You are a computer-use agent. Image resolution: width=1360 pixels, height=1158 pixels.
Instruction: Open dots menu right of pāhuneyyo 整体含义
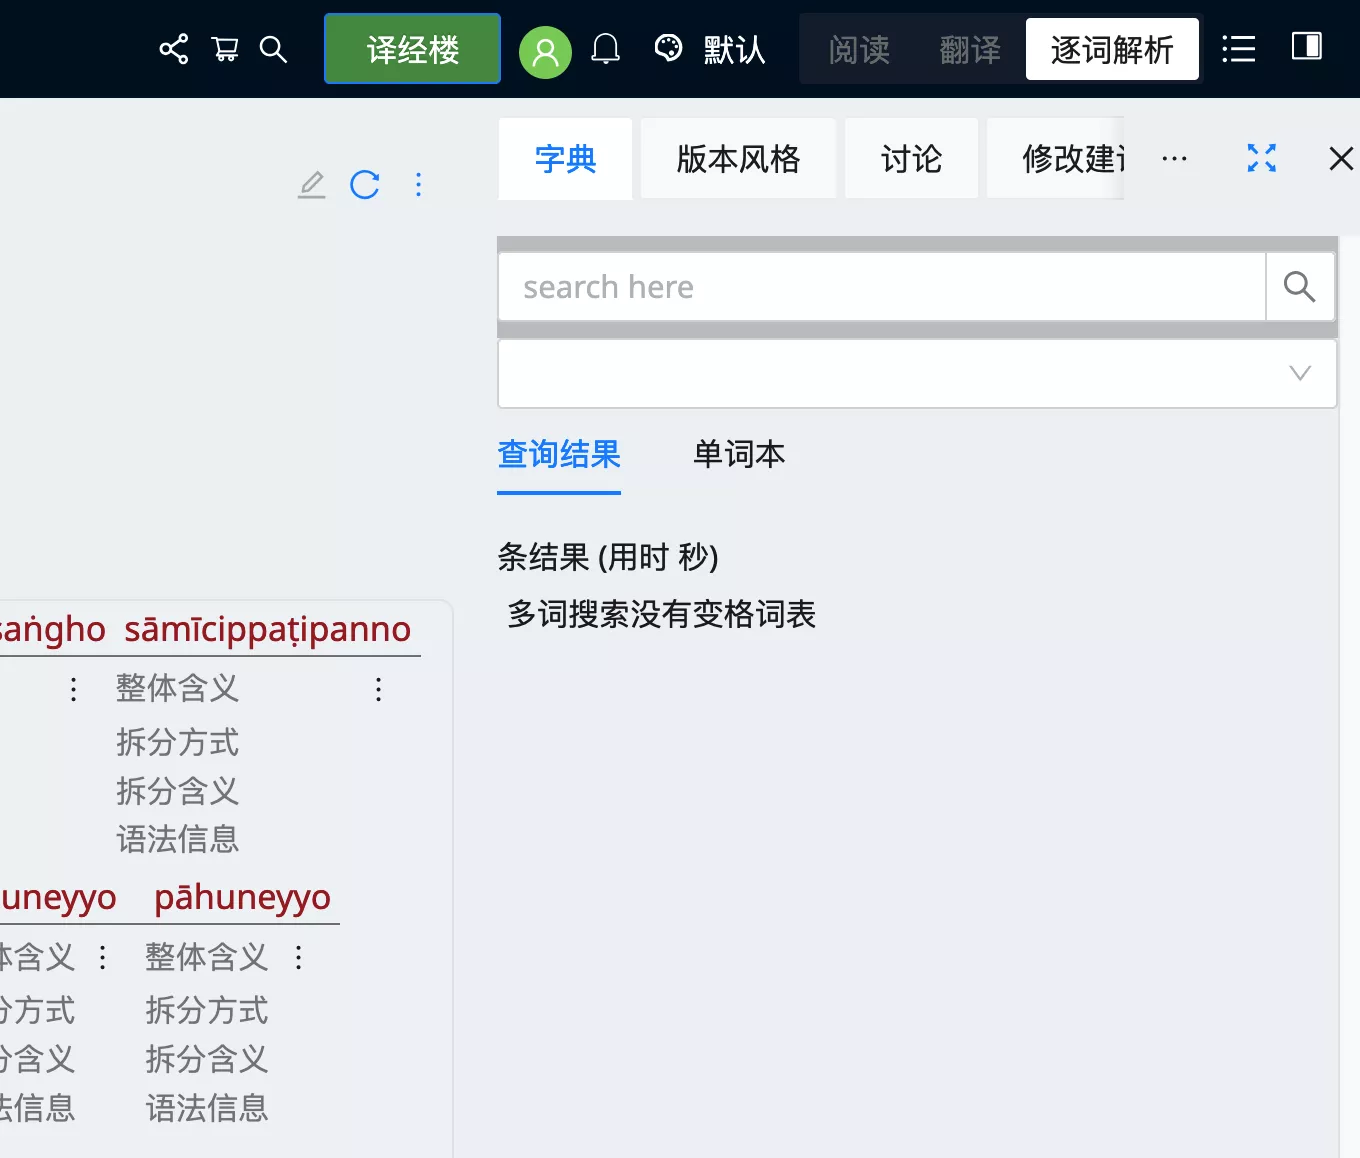coord(298,958)
